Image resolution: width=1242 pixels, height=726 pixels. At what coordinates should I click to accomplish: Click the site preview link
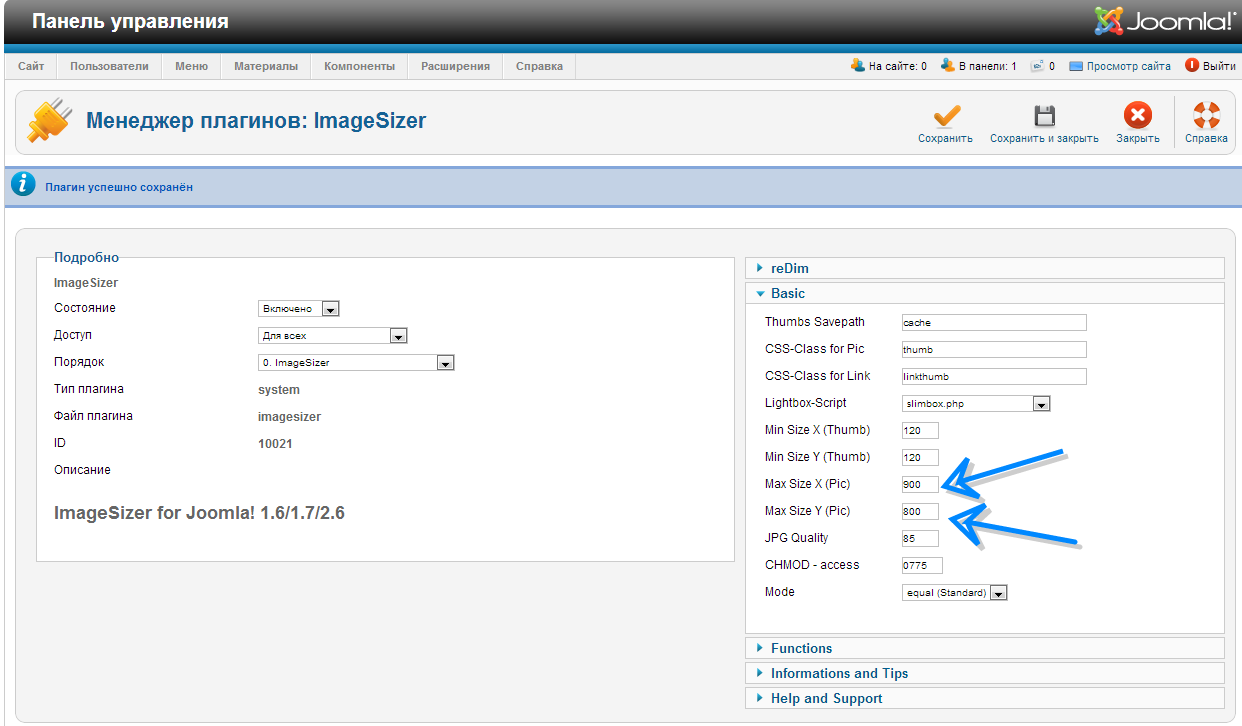coord(1128,66)
